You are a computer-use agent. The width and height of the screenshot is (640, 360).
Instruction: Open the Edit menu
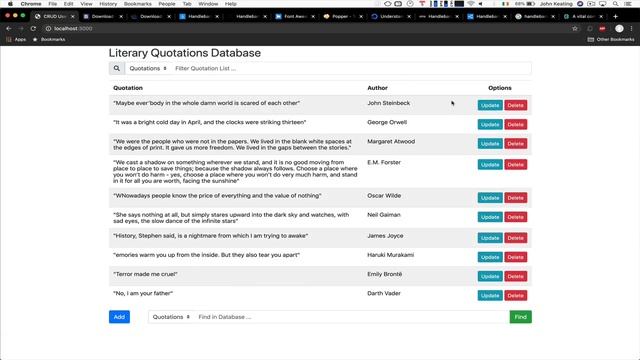(x=69, y=4)
